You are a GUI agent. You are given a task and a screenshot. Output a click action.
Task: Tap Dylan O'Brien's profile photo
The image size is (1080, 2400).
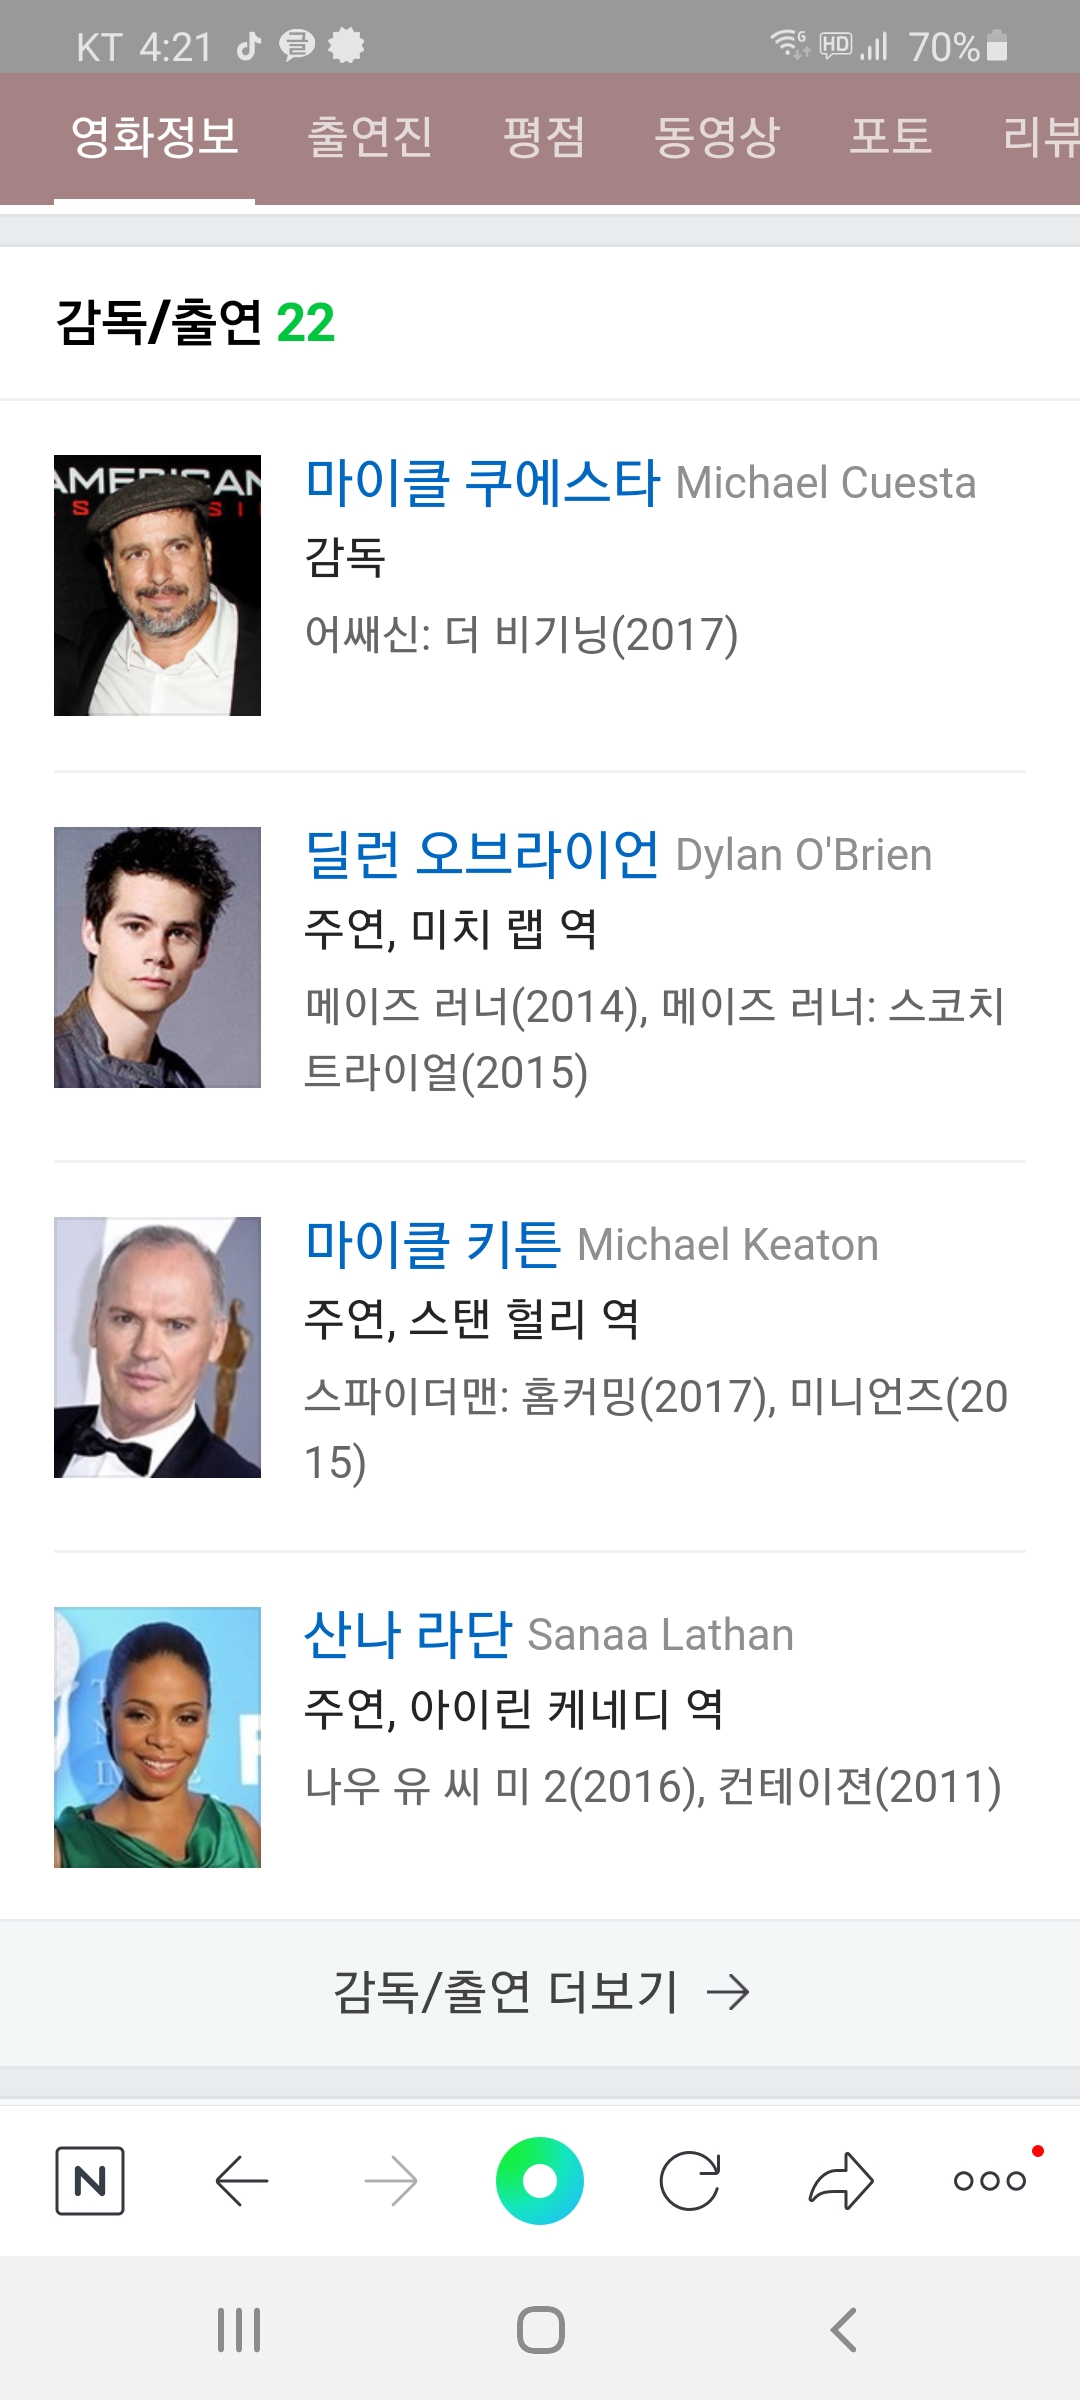point(157,957)
